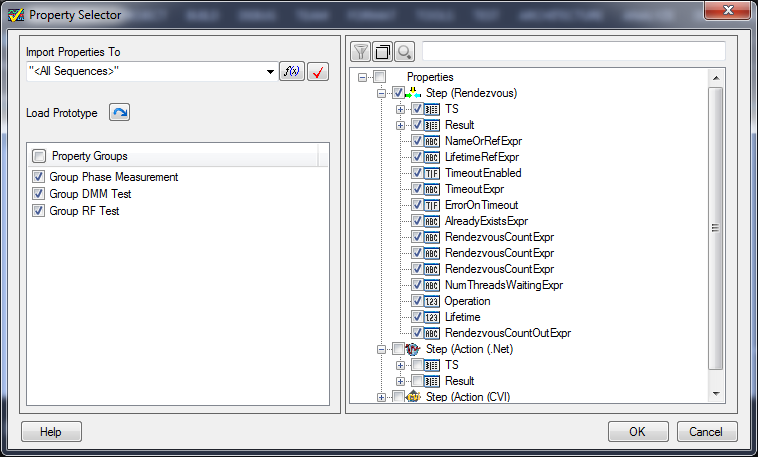Screen dimensions: 758x457
Task: Click the boolean type icon beside TimeoutEnabled
Action: point(432,173)
